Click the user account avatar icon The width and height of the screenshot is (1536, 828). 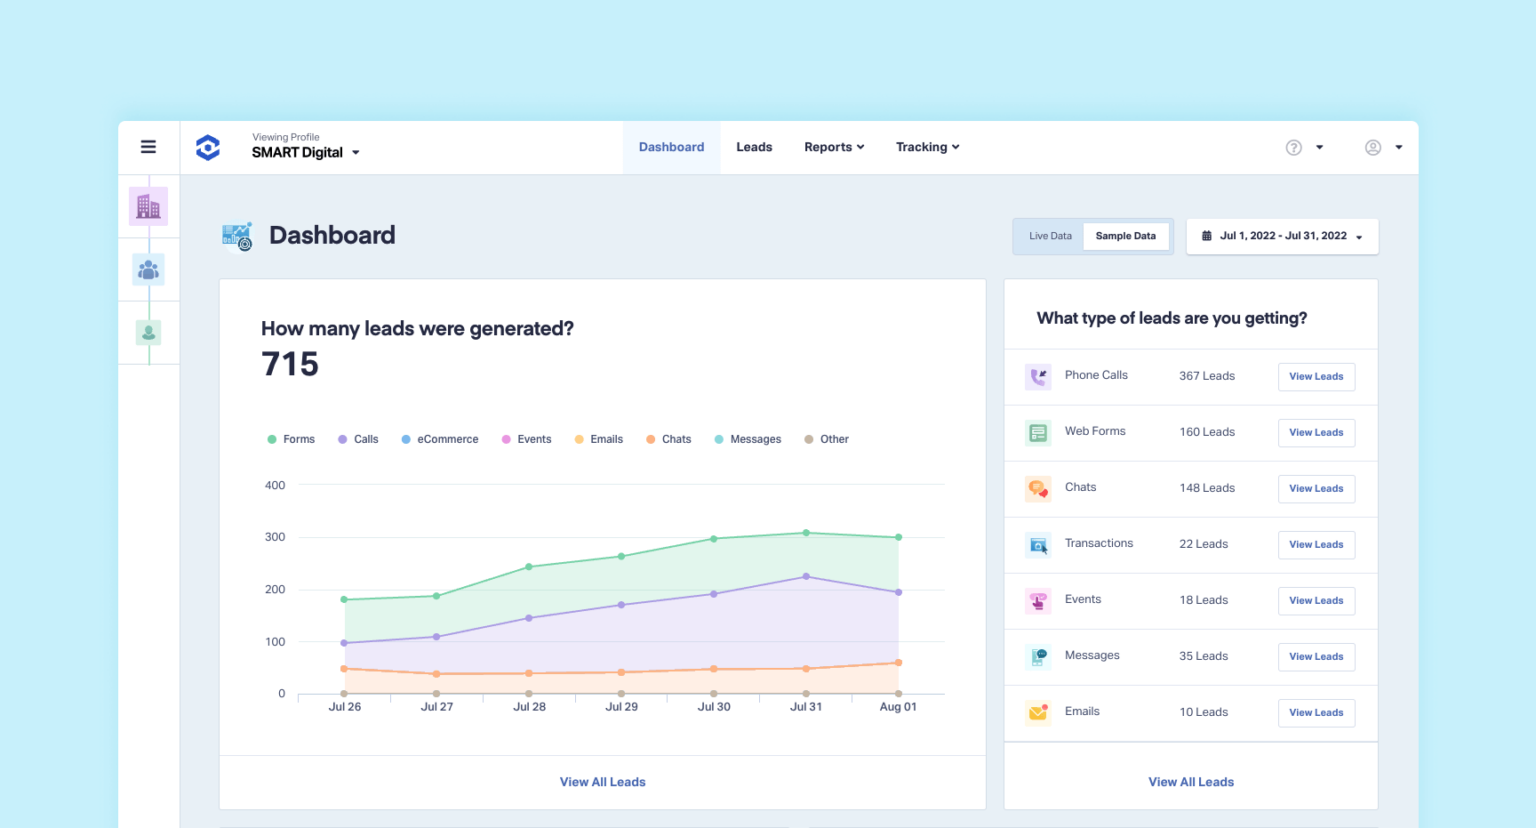[1372, 146]
